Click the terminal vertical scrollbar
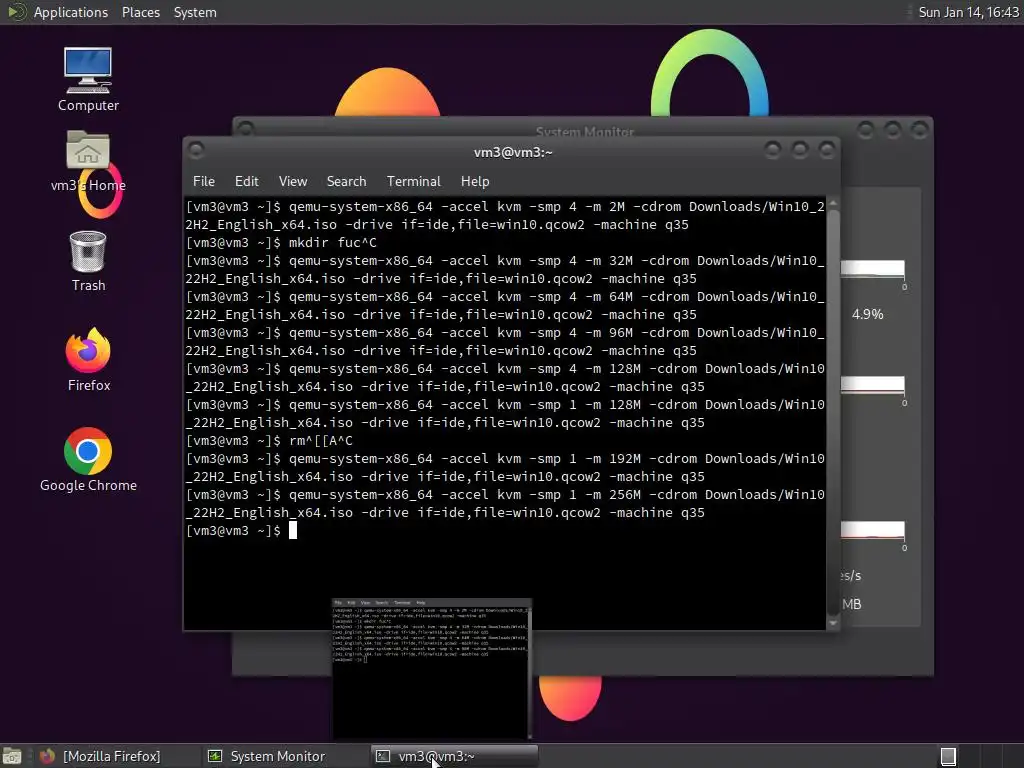This screenshot has width=1024, height=768. [x=833, y=413]
